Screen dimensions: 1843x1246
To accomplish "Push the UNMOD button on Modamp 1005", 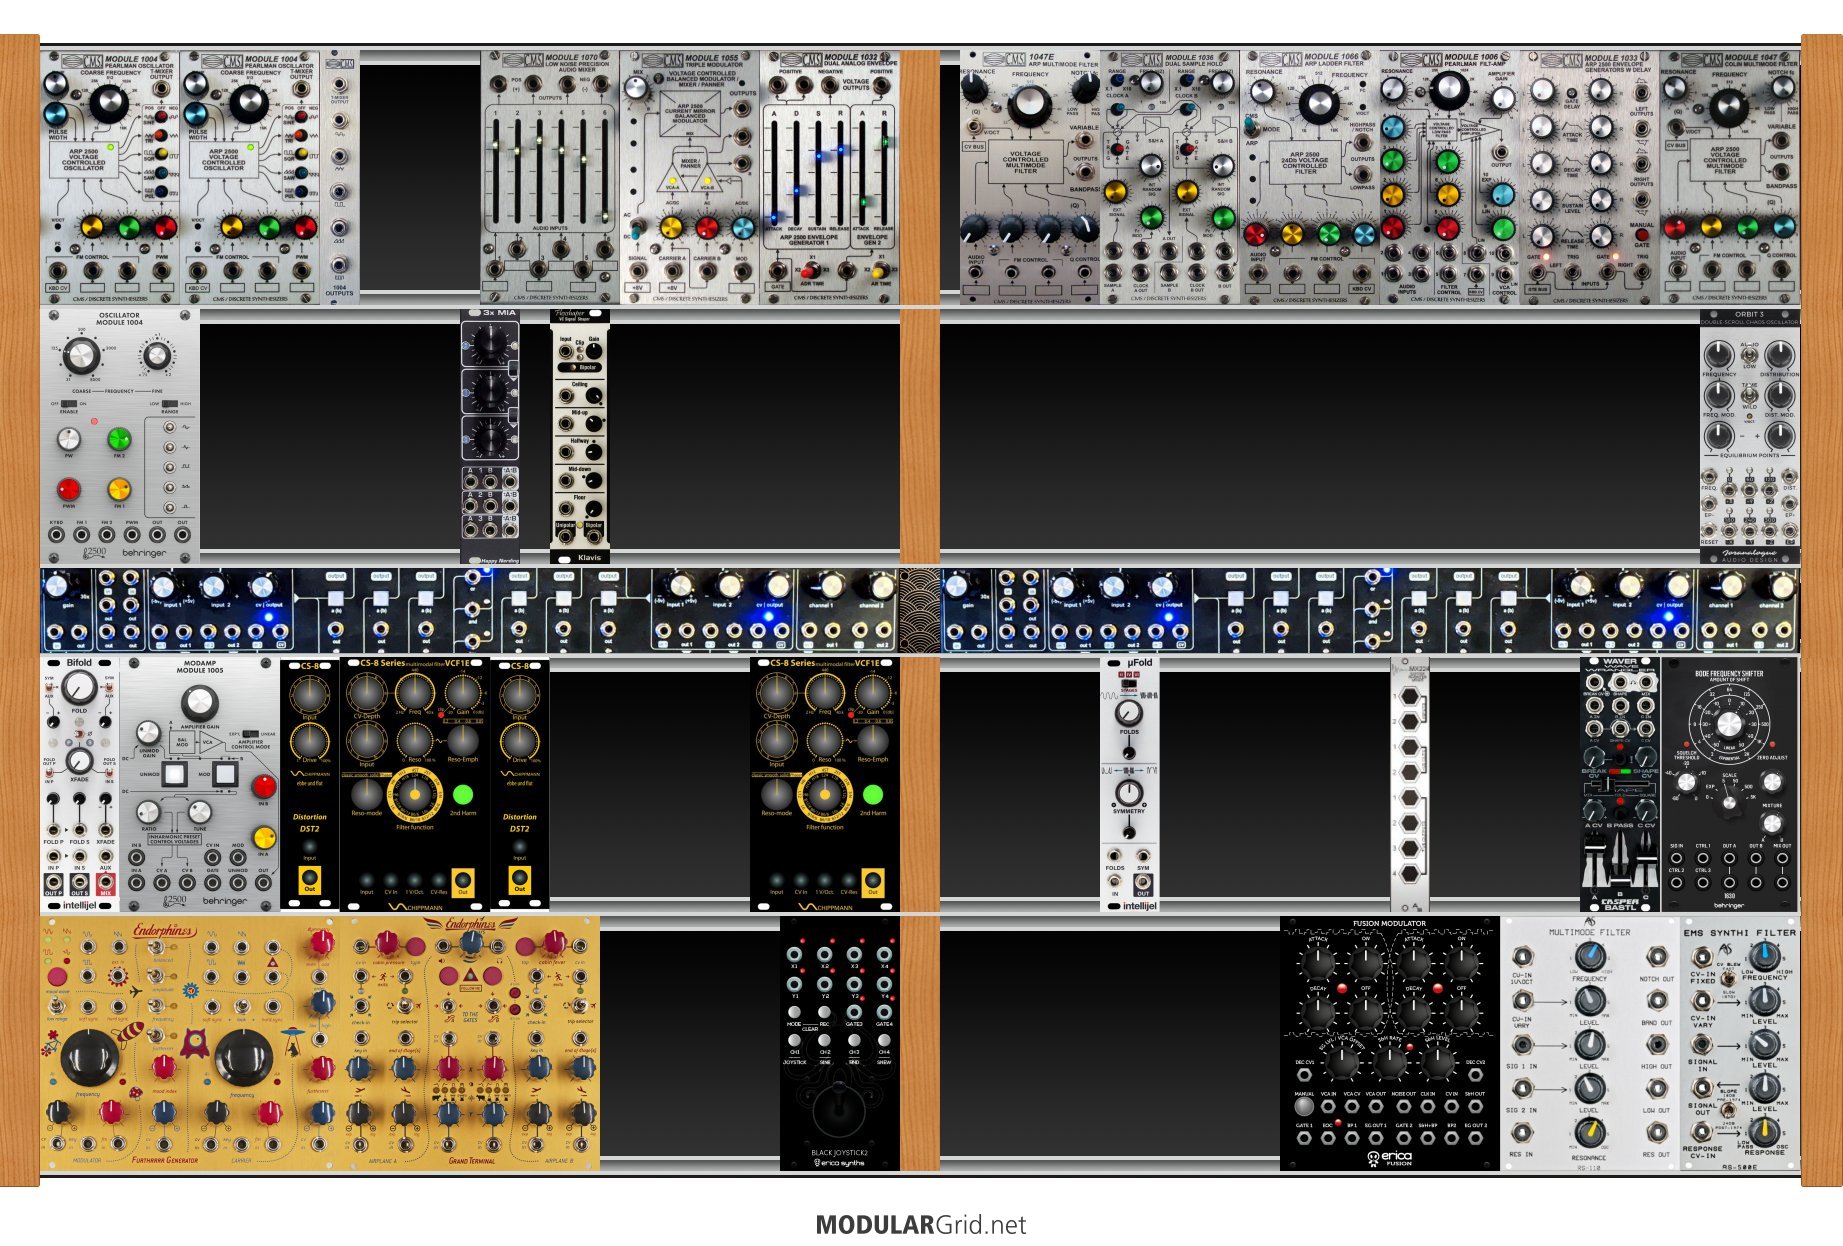I will (x=175, y=773).
